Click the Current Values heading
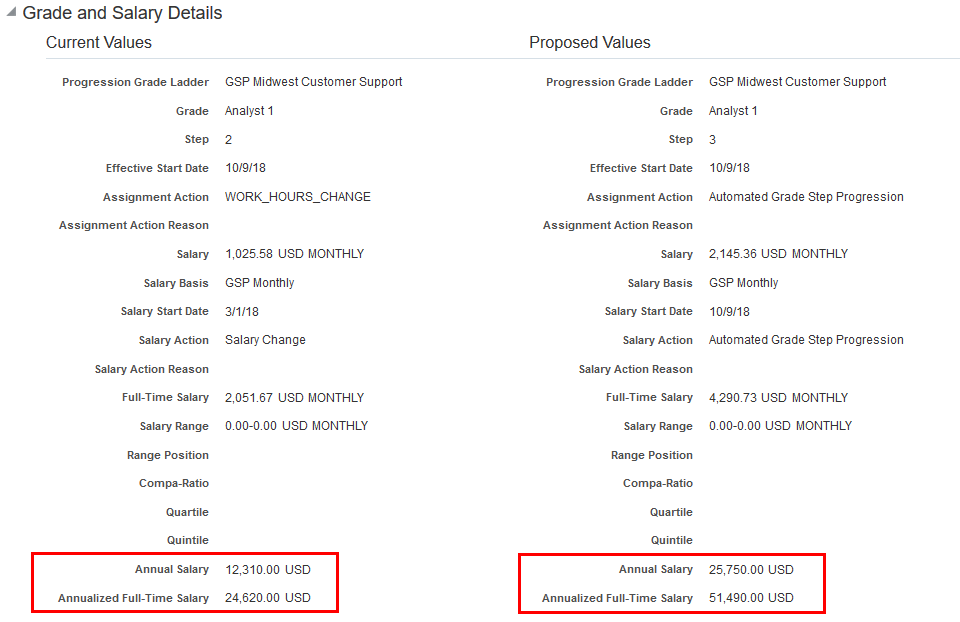960x622 pixels. [99, 43]
